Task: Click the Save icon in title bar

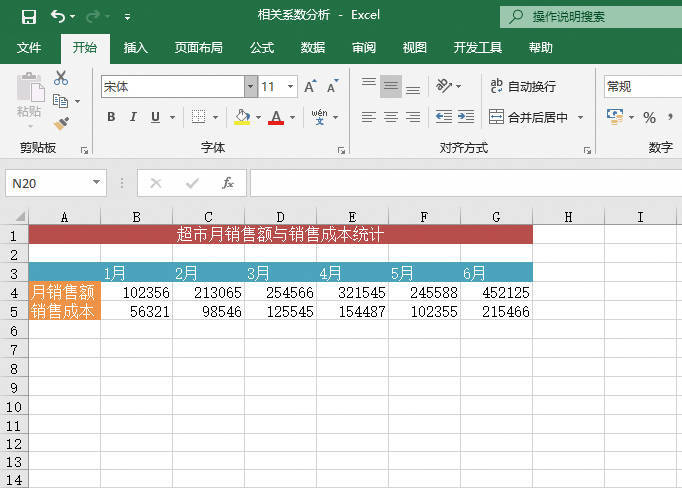Action: (28, 17)
